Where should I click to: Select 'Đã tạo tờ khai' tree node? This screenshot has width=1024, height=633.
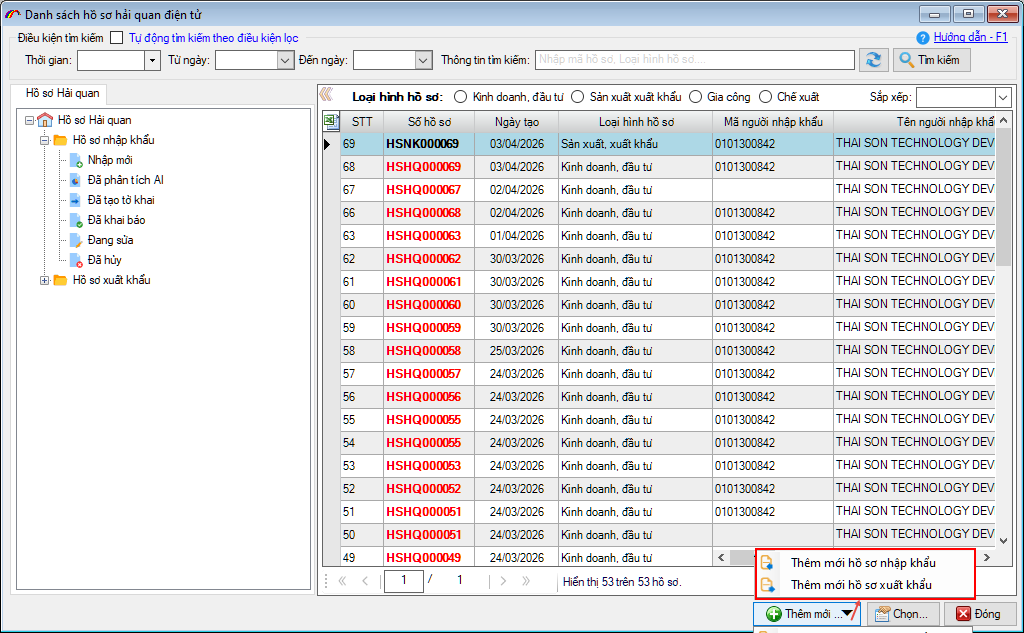coord(120,200)
